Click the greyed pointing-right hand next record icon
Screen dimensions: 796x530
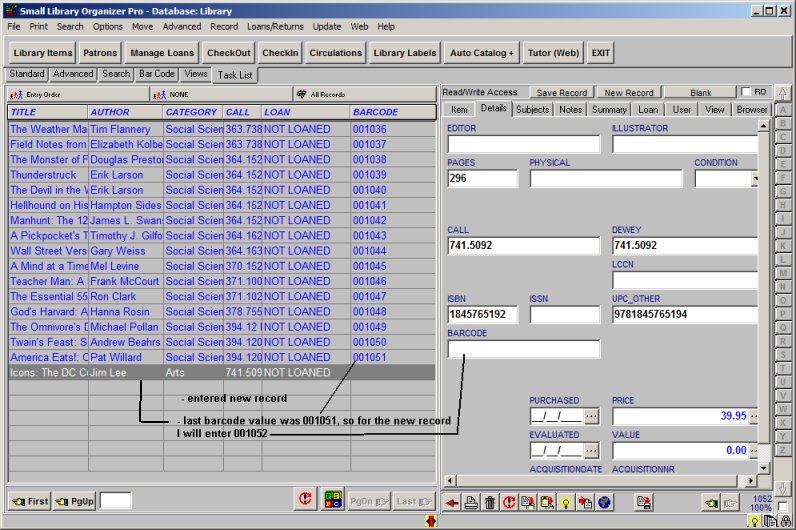pos(730,503)
